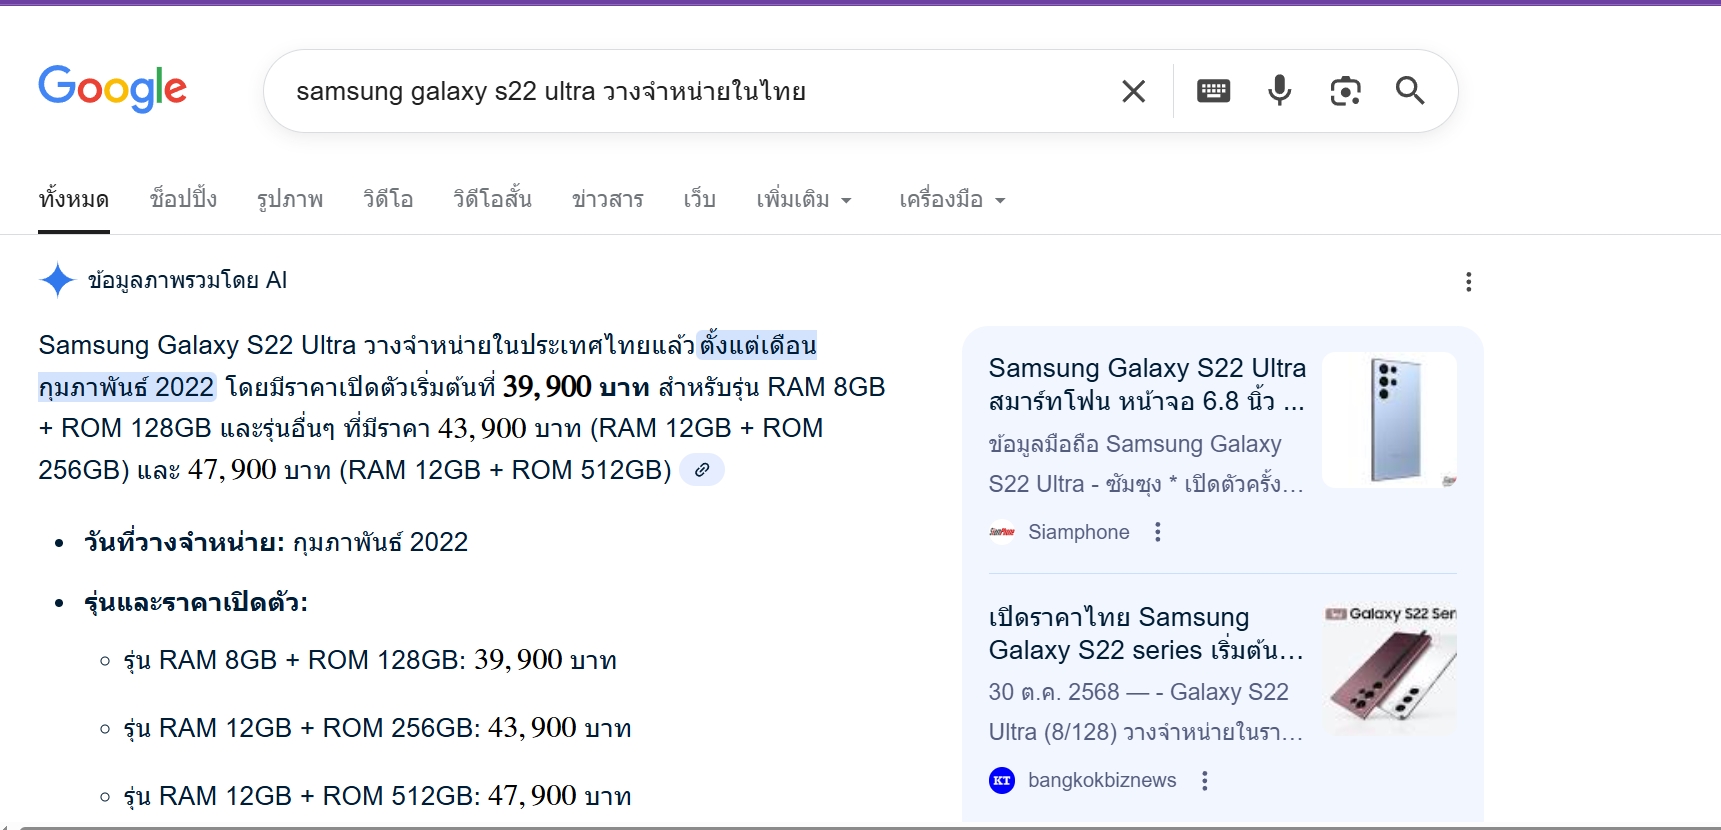
Task: Start voice search with the microphone icon
Action: [x=1279, y=91]
